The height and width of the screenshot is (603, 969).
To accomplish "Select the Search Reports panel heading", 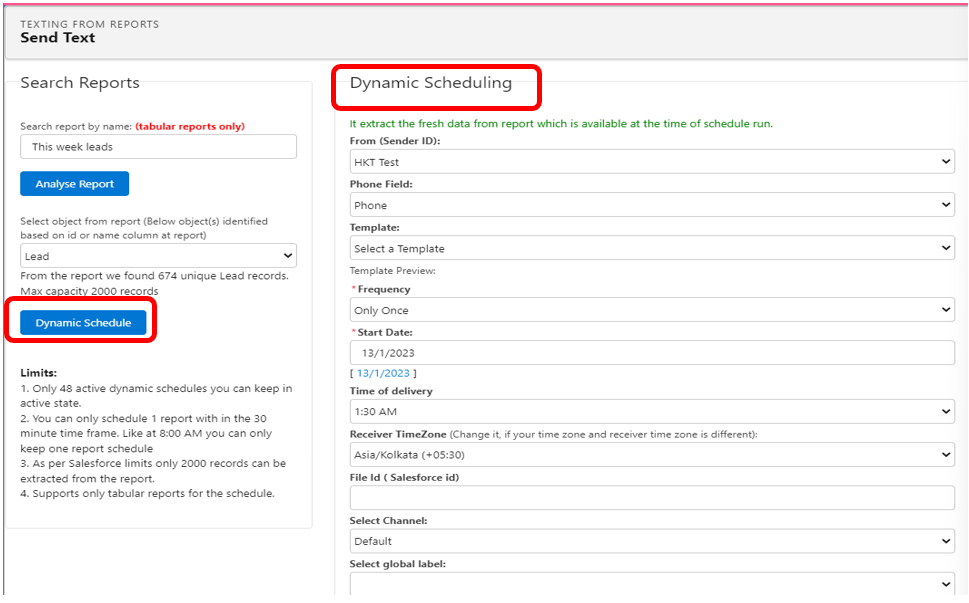I will tap(80, 83).
